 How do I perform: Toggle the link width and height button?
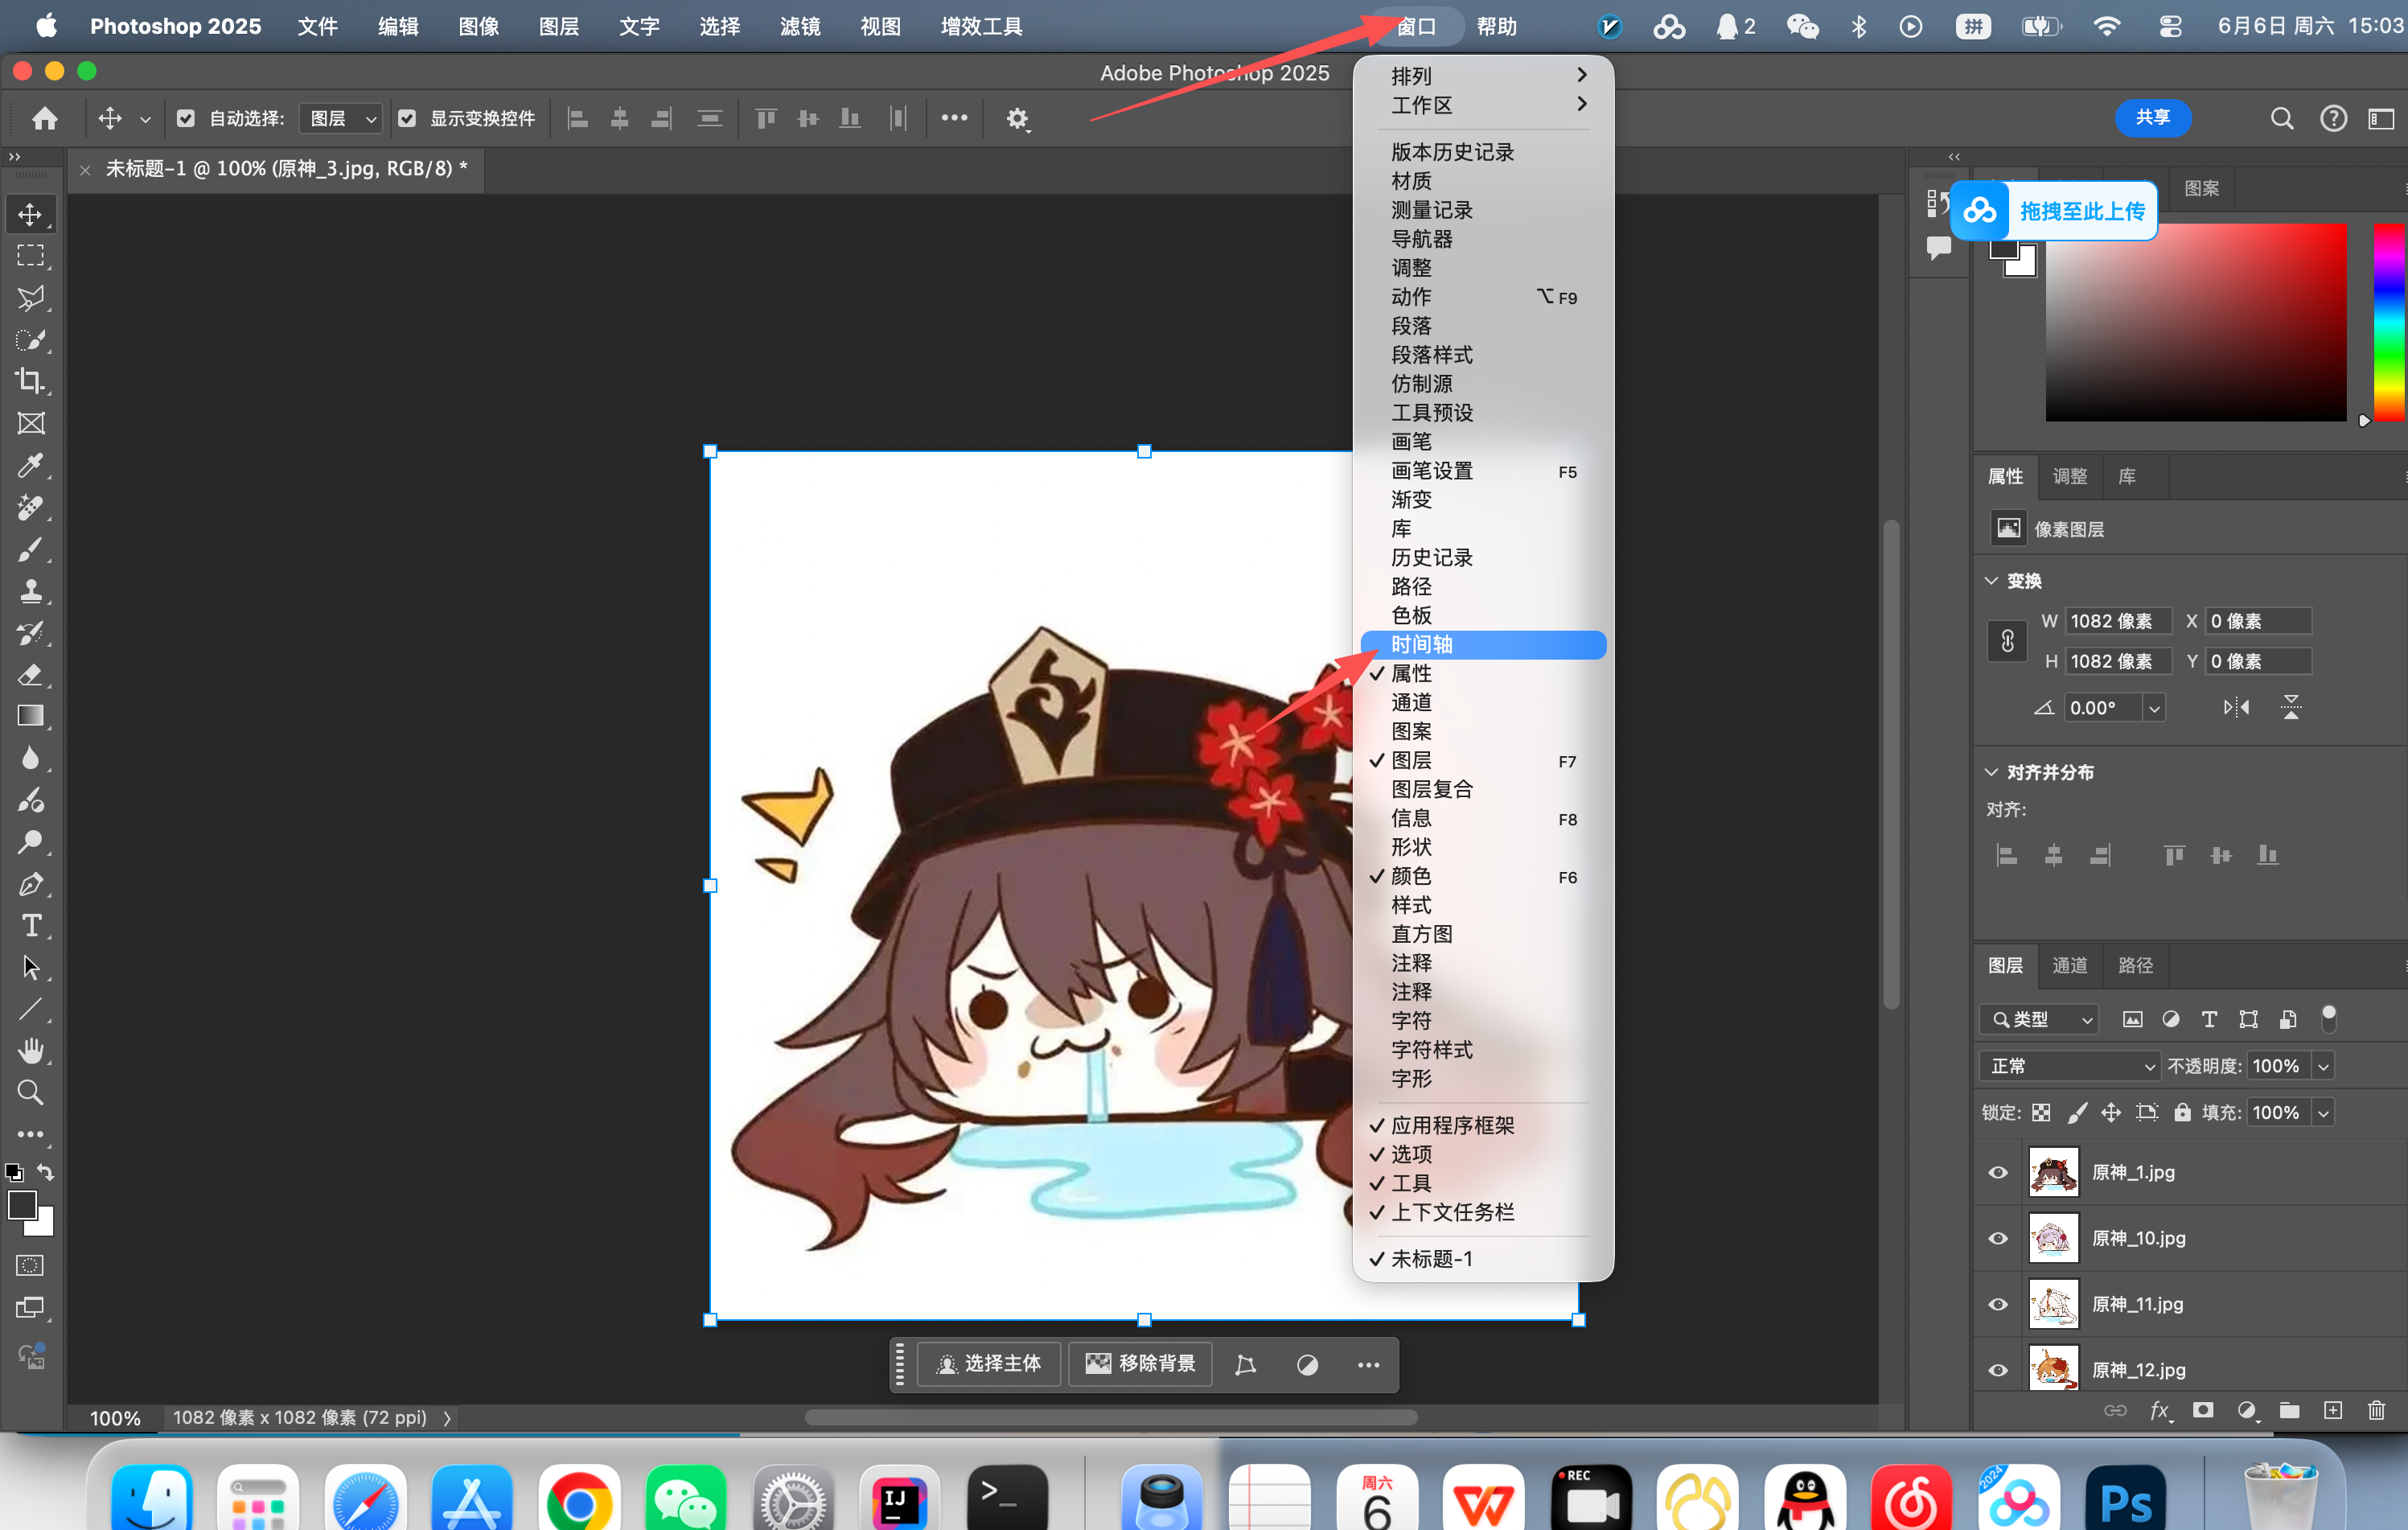pyautogui.click(x=2007, y=641)
